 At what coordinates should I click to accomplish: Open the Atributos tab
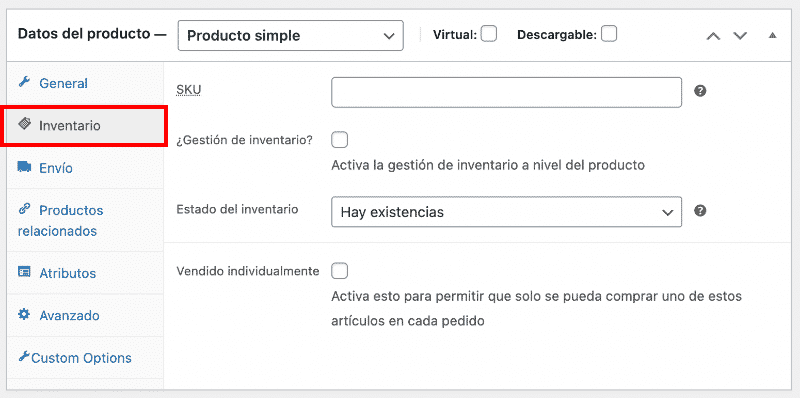pyautogui.click(x=85, y=272)
